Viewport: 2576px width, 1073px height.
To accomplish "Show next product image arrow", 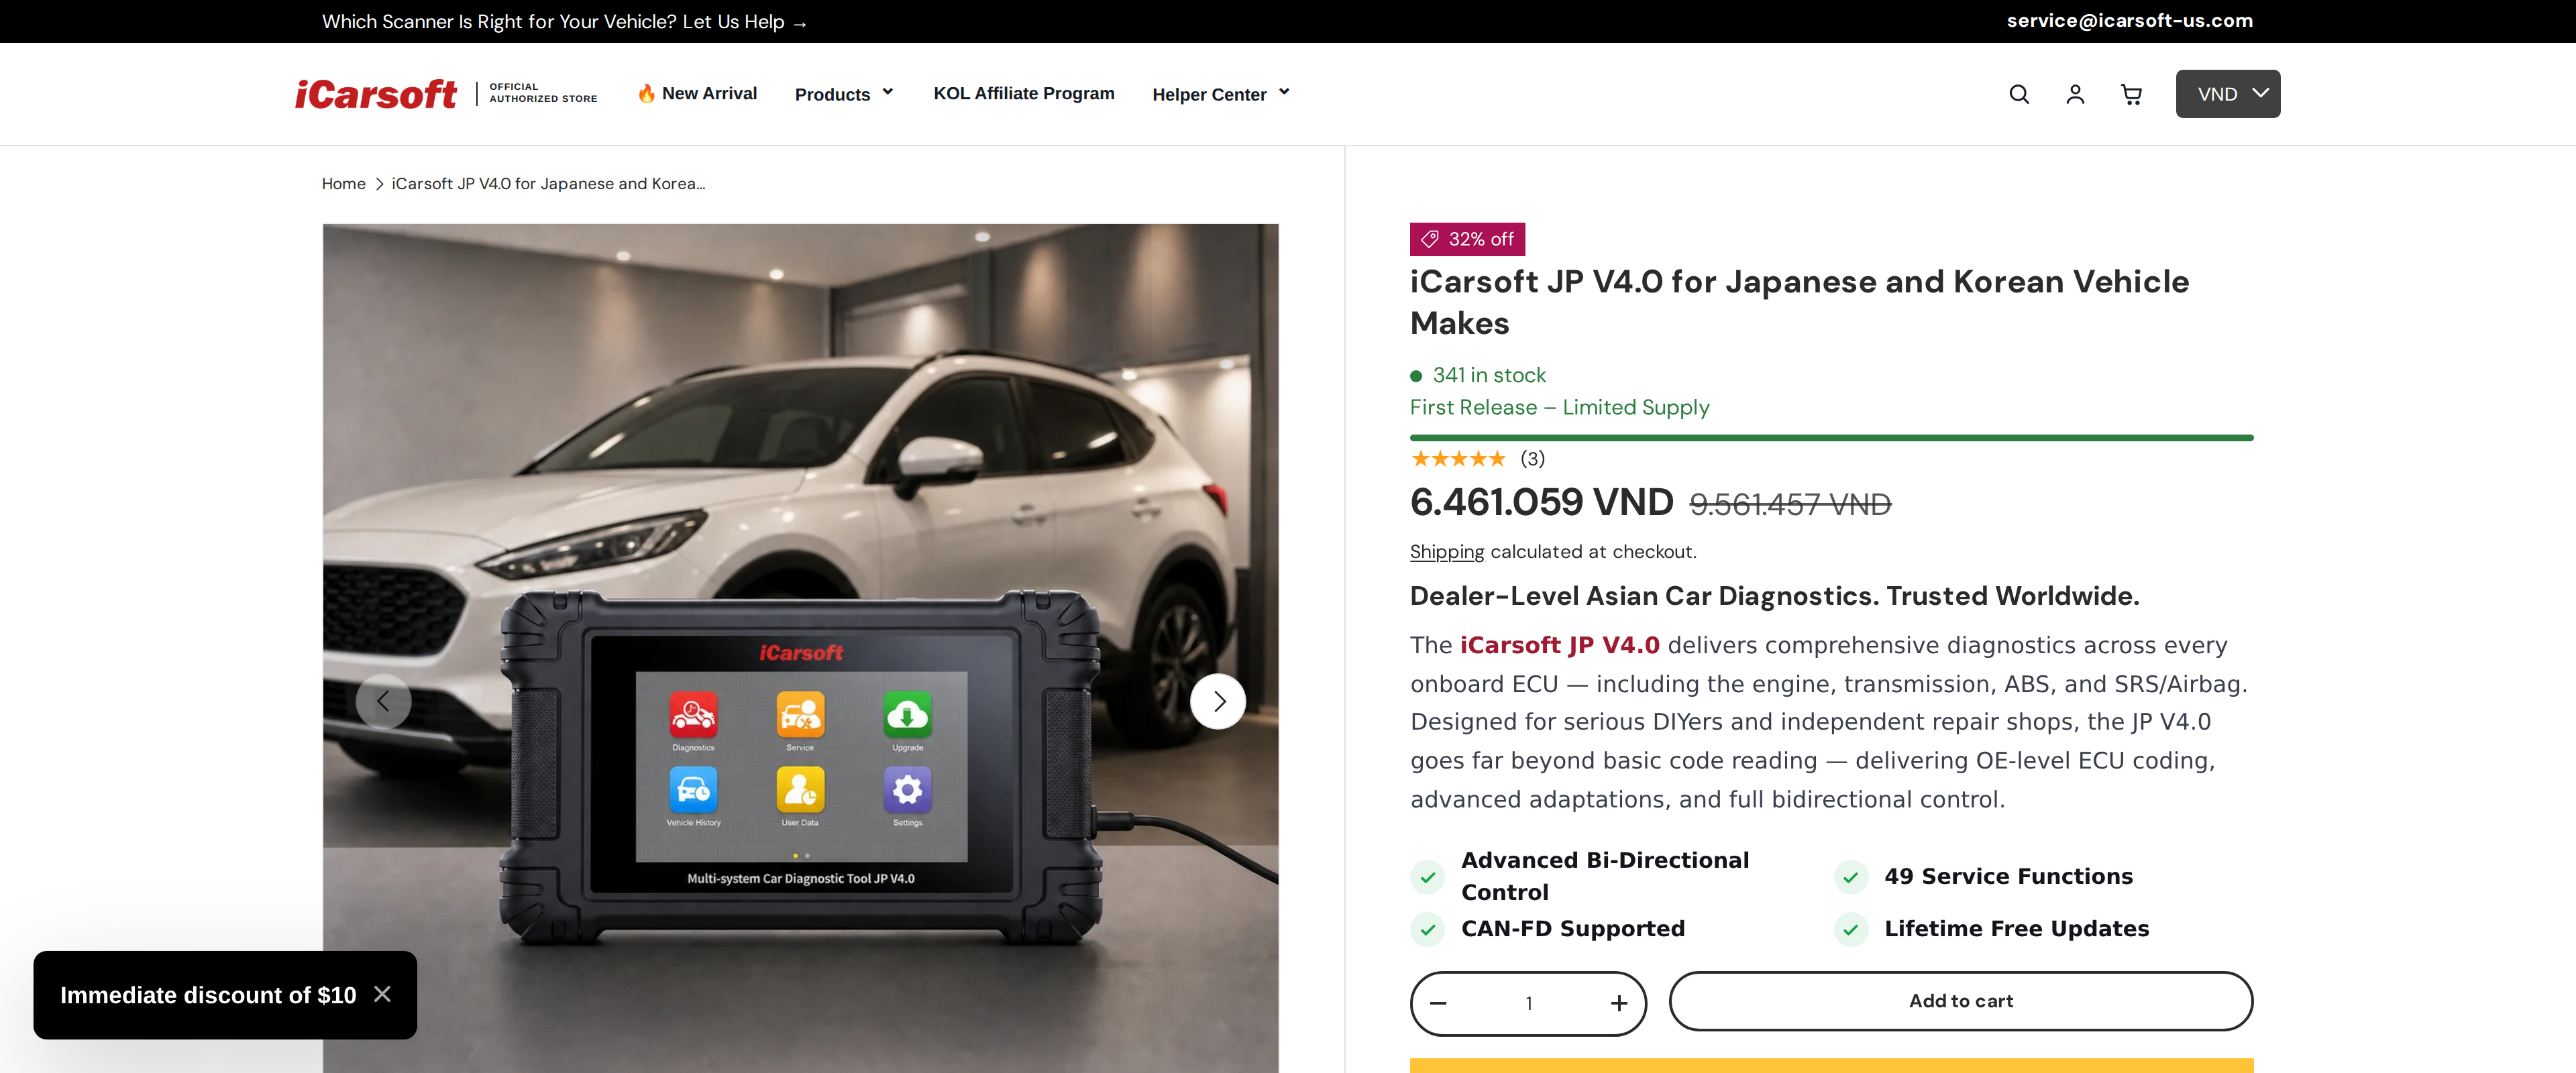I will (1218, 701).
